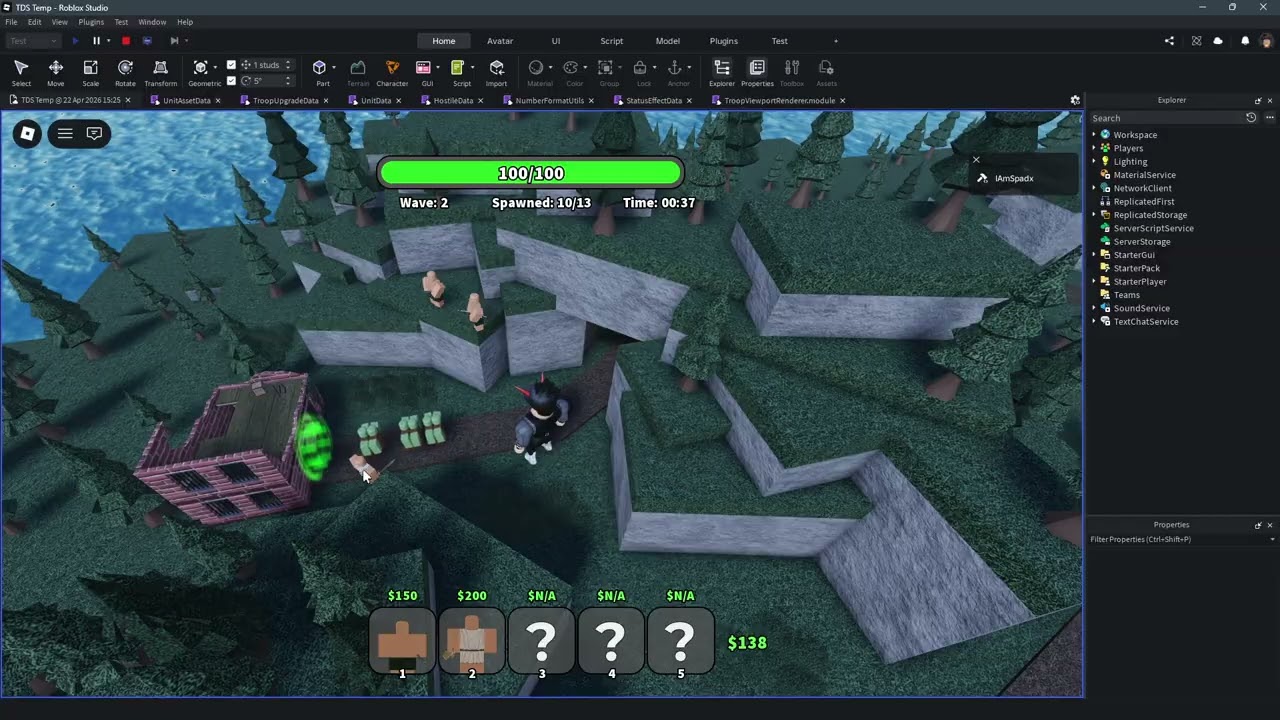
Task: Open the Test mode dropdown
Action: [x=33, y=41]
